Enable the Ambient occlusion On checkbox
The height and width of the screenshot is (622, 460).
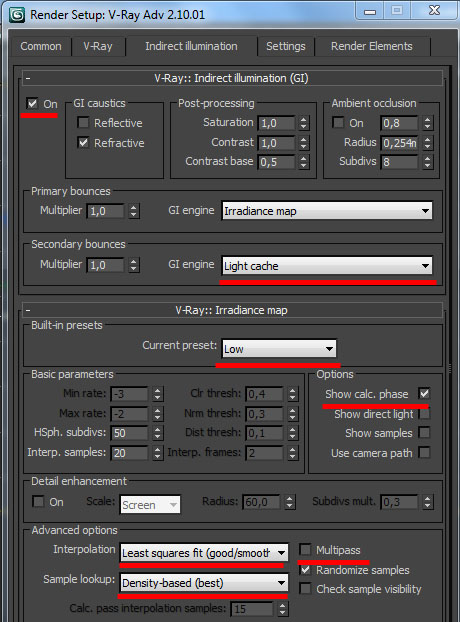pyautogui.click(x=338, y=123)
